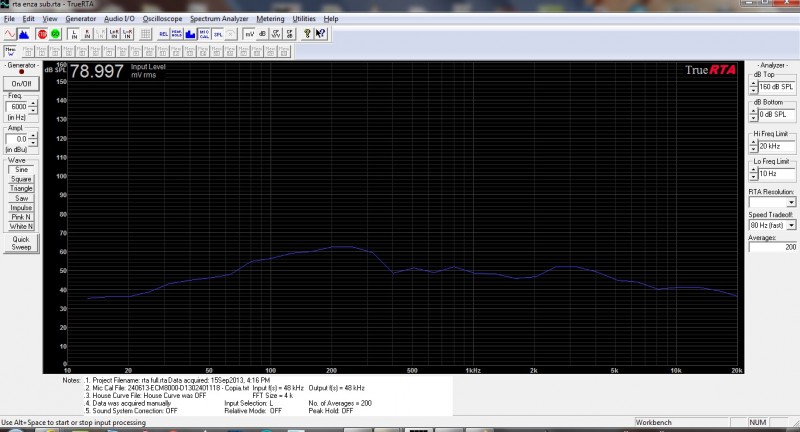Screen dimensions: 800x432
Task: Open the Spectrum Analyzer menu
Action: (219, 19)
